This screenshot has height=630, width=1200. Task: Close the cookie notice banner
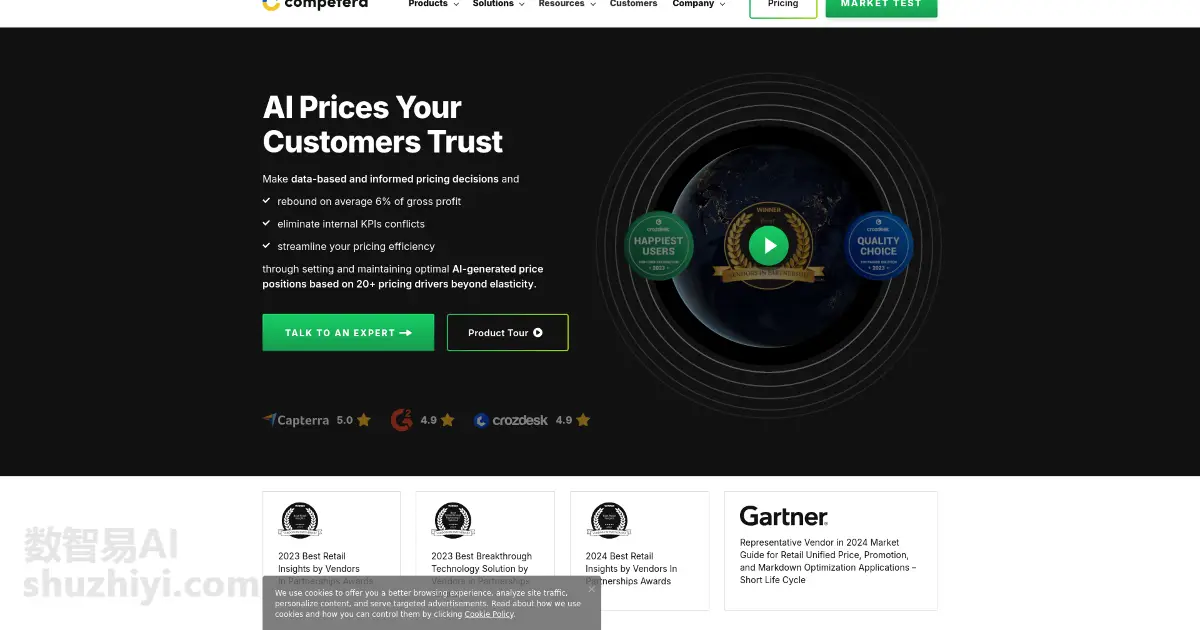(591, 589)
